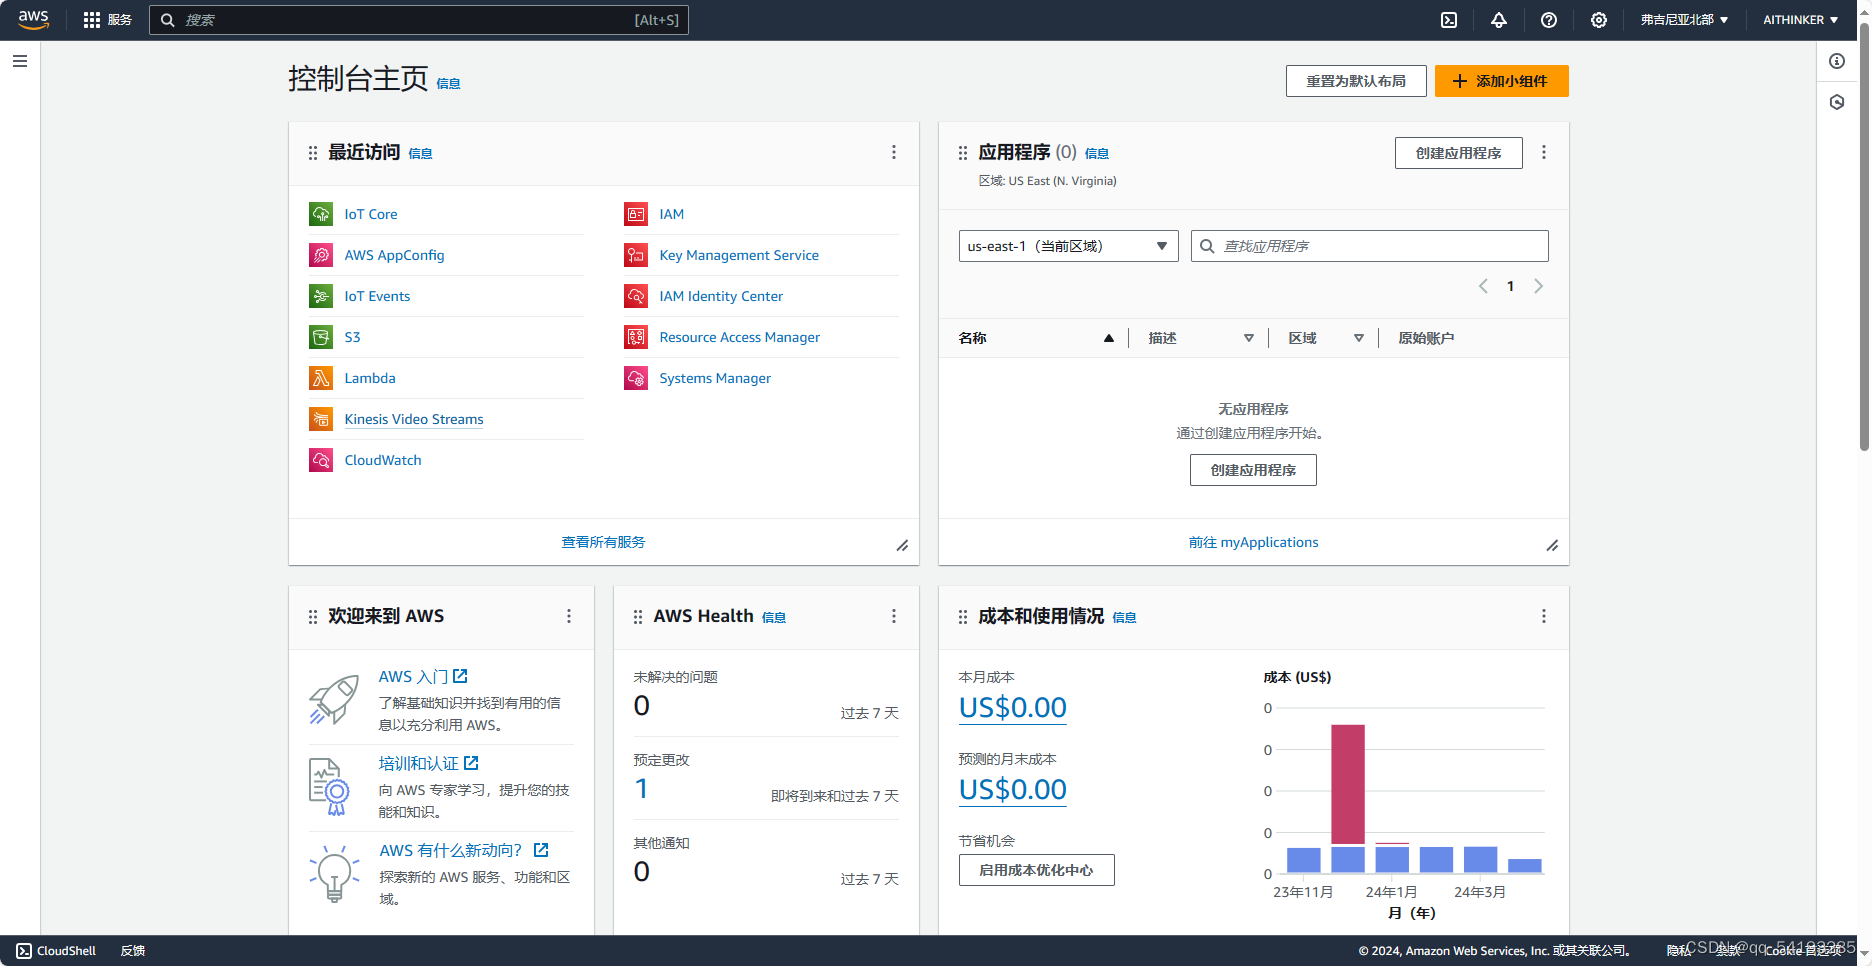Click the Resource Access Manager icon
Viewport: 1872px width, 966px height.
click(636, 337)
